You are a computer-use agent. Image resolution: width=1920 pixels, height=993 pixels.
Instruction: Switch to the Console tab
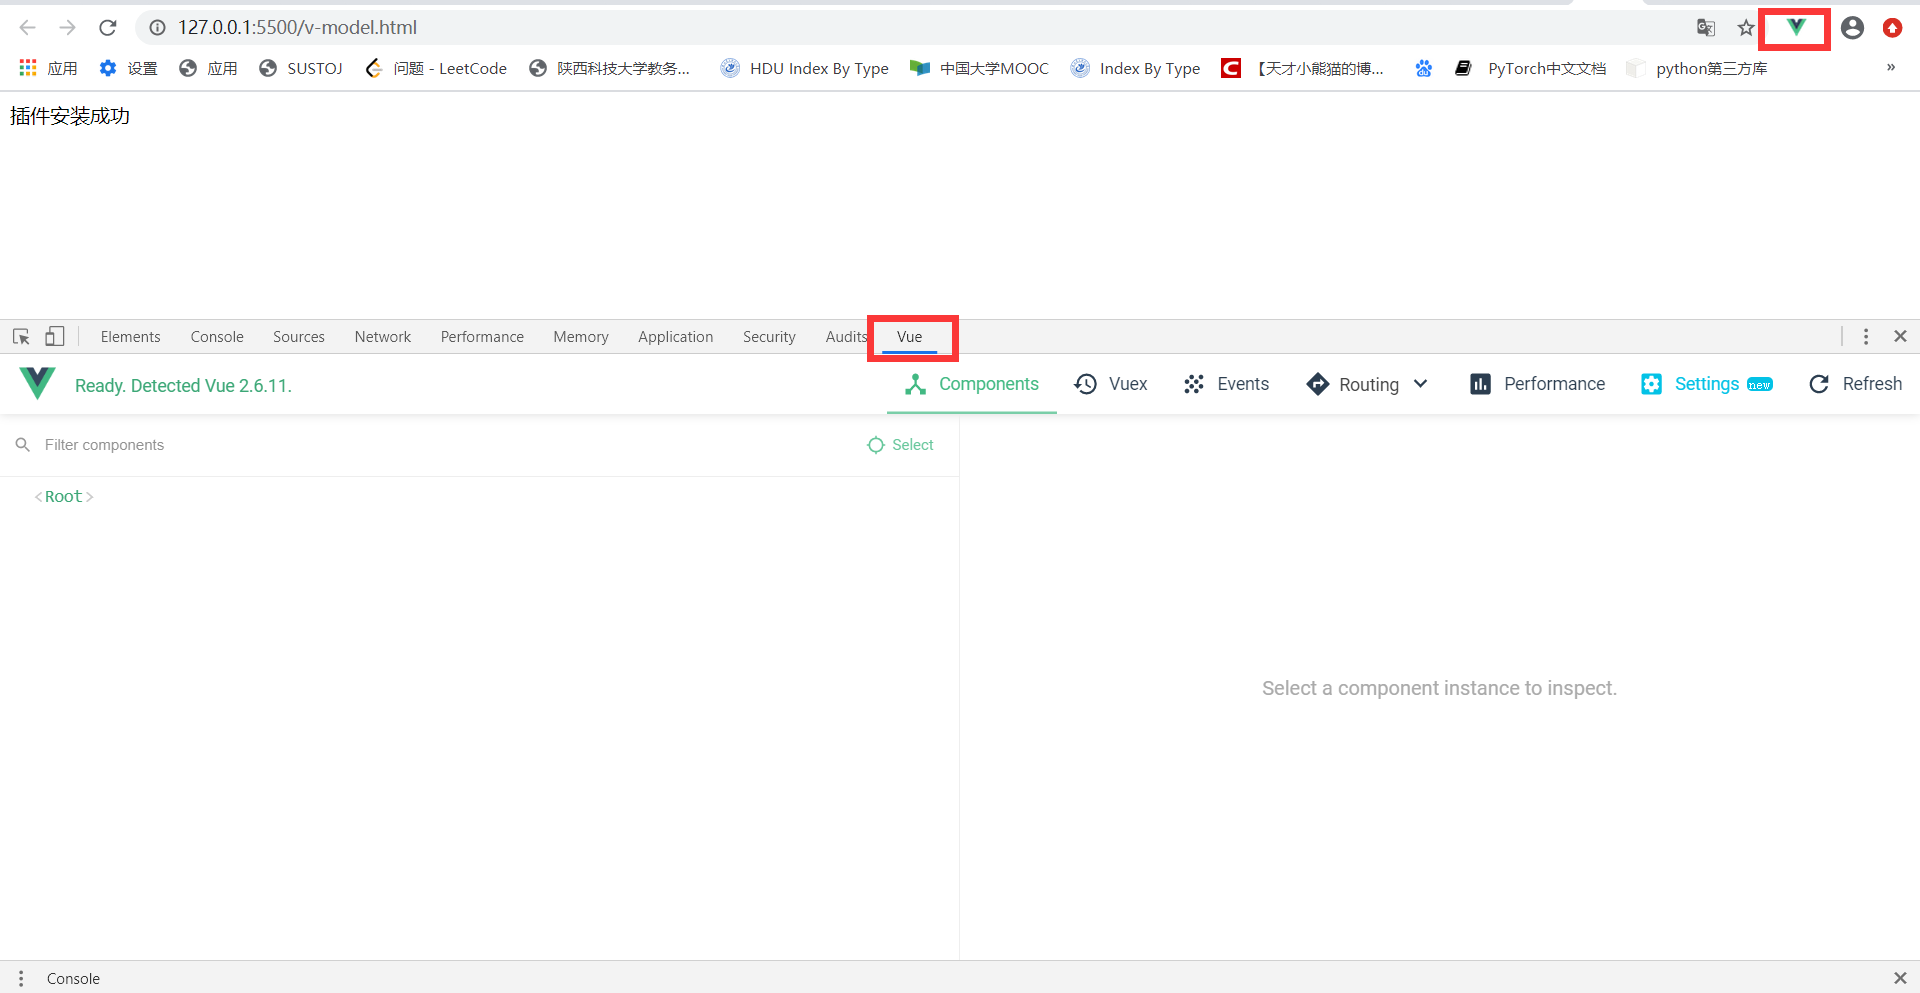pos(217,337)
